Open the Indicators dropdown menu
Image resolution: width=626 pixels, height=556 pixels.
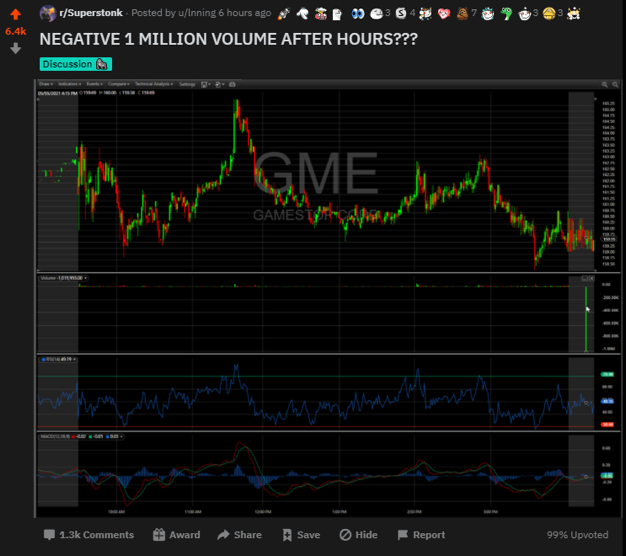coord(69,84)
